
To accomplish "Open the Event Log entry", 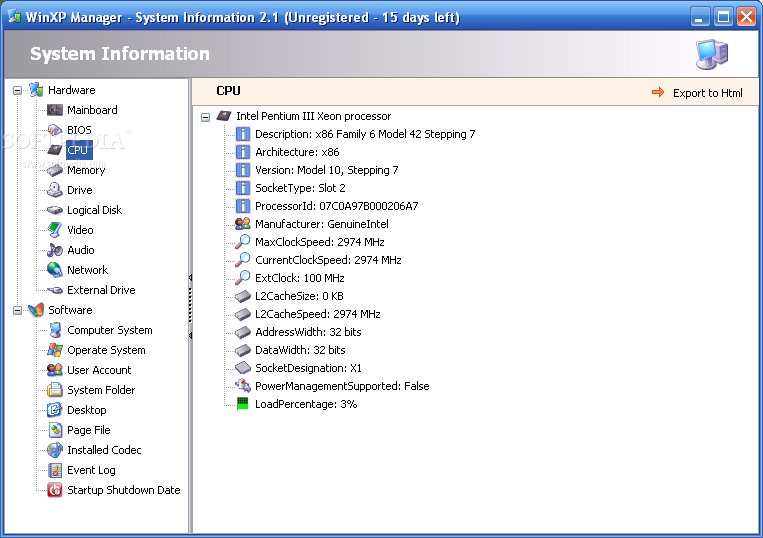I will [91, 470].
